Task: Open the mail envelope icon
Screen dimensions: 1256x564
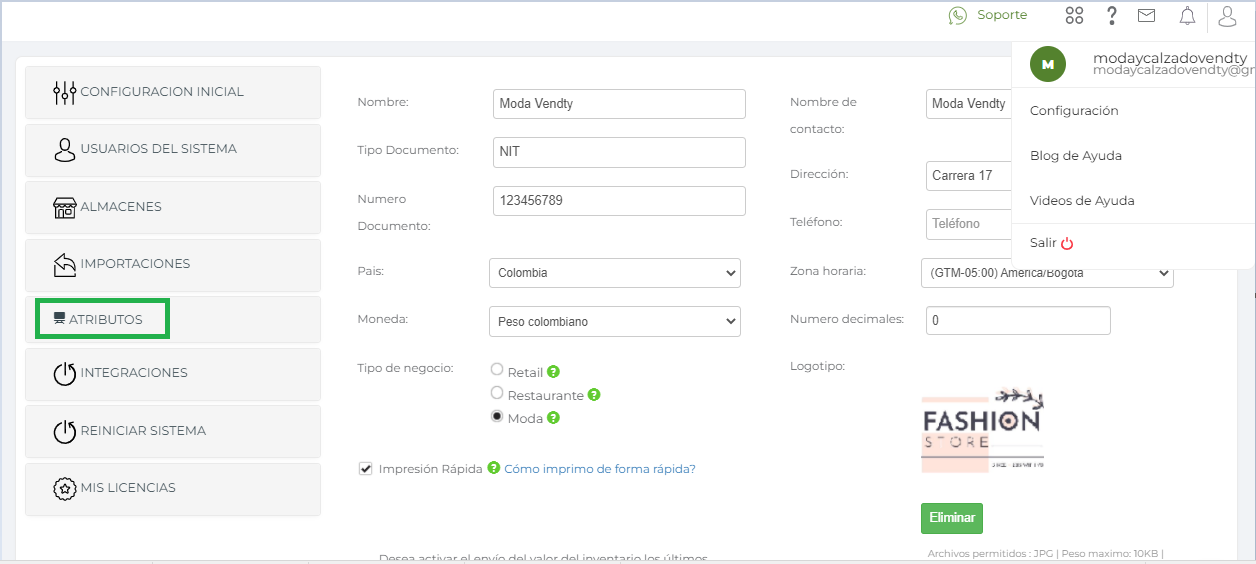Action: tap(1146, 15)
